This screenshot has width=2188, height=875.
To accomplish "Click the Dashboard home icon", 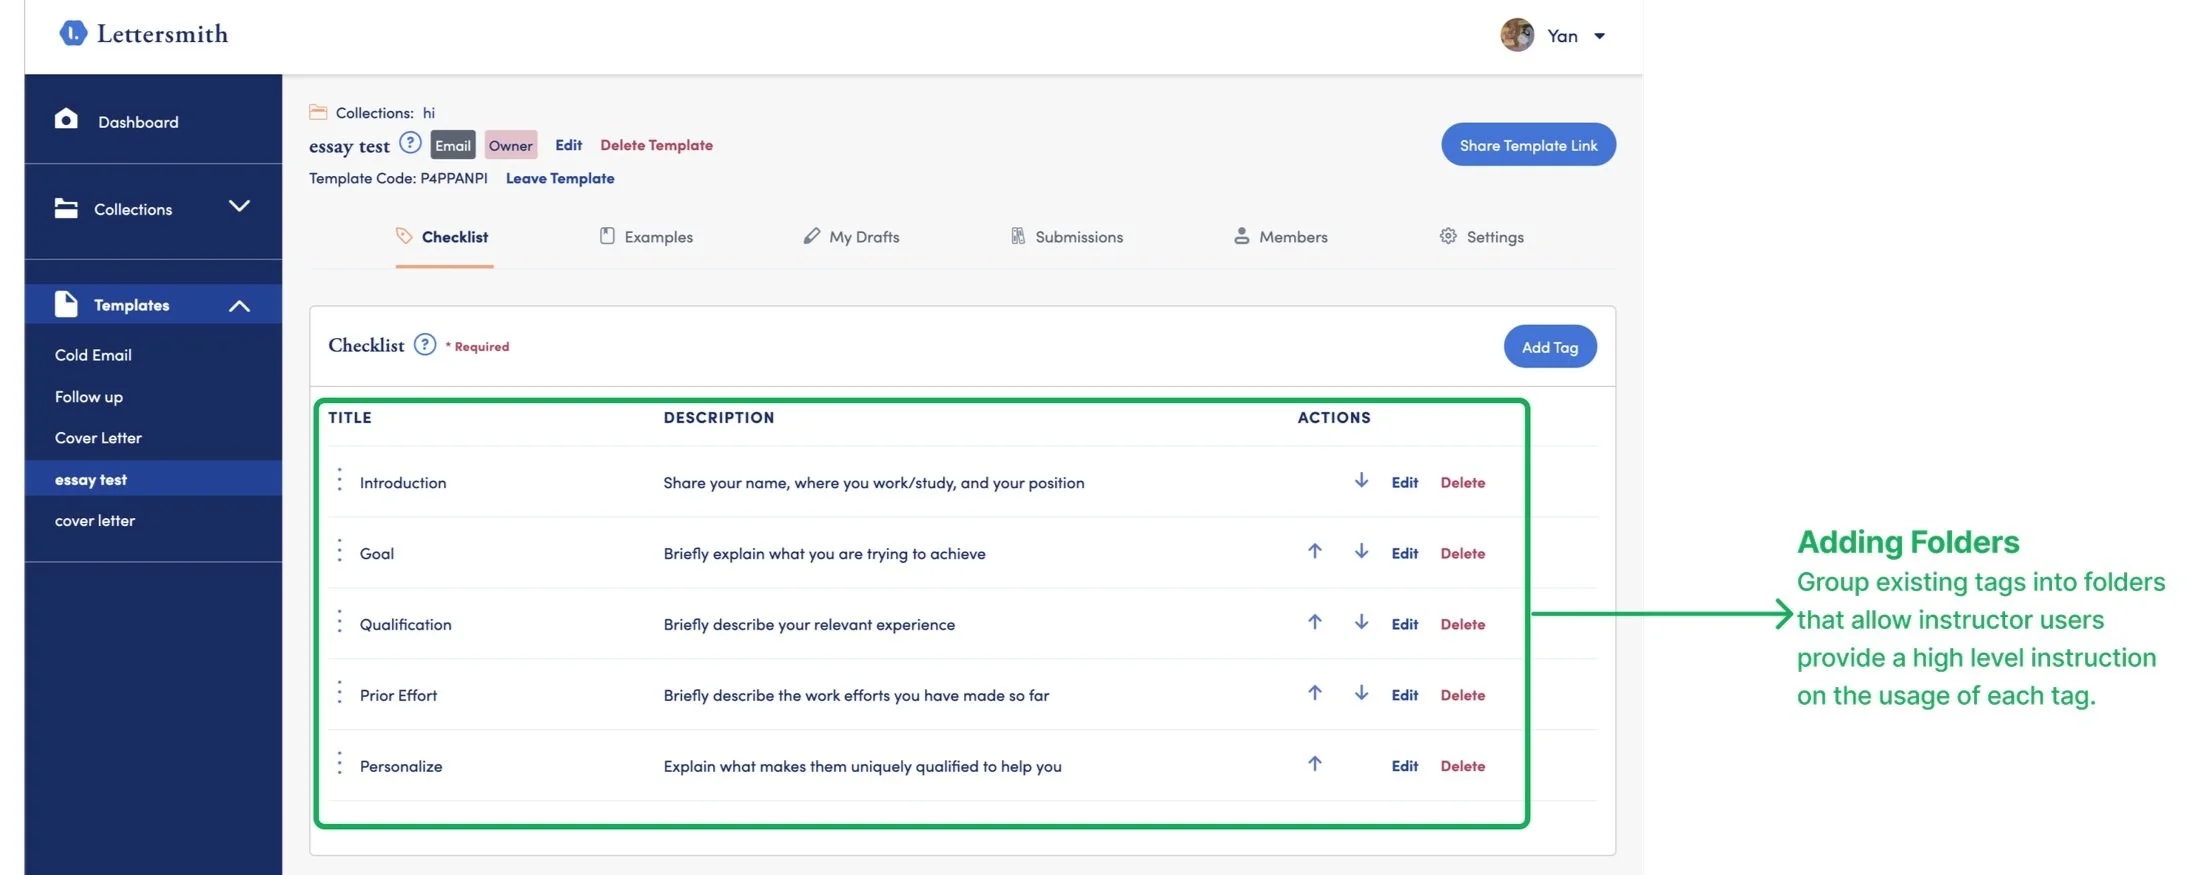I will point(66,120).
